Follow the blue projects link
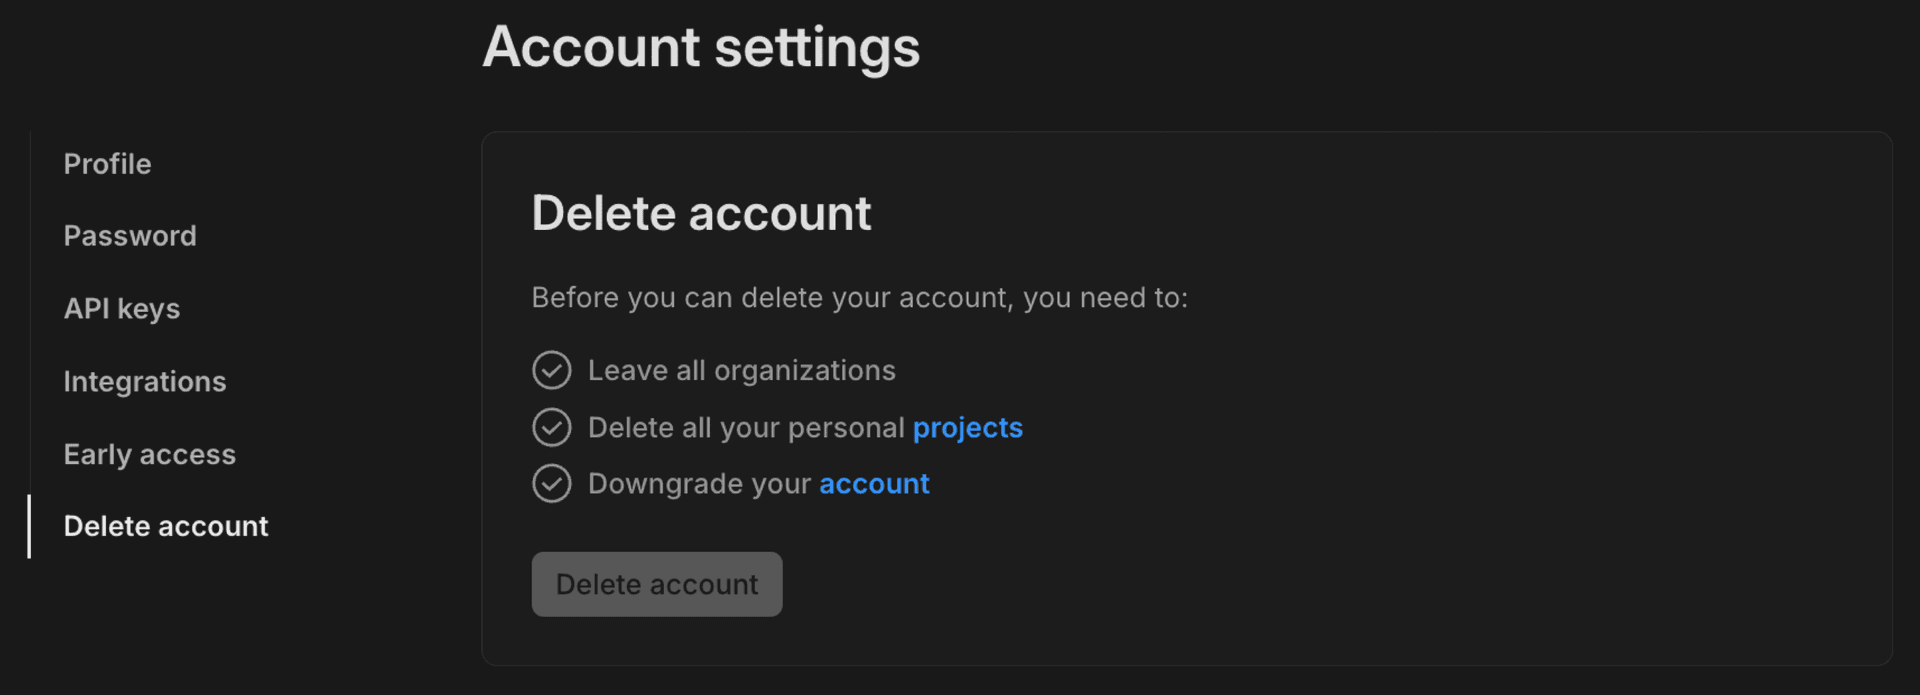The height and width of the screenshot is (695, 1920). pos(967,428)
